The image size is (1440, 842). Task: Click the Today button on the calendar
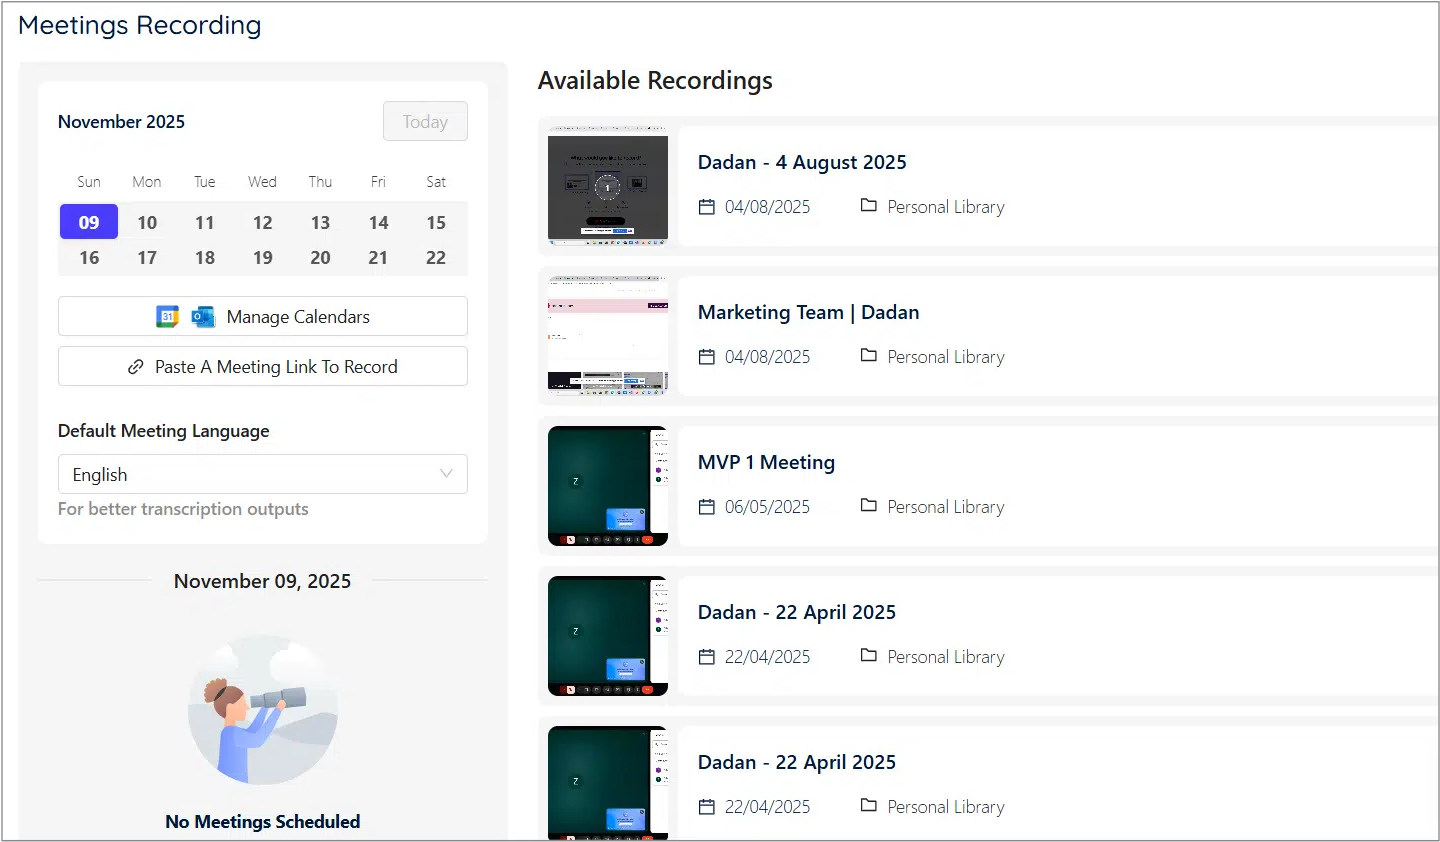(425, 121)
